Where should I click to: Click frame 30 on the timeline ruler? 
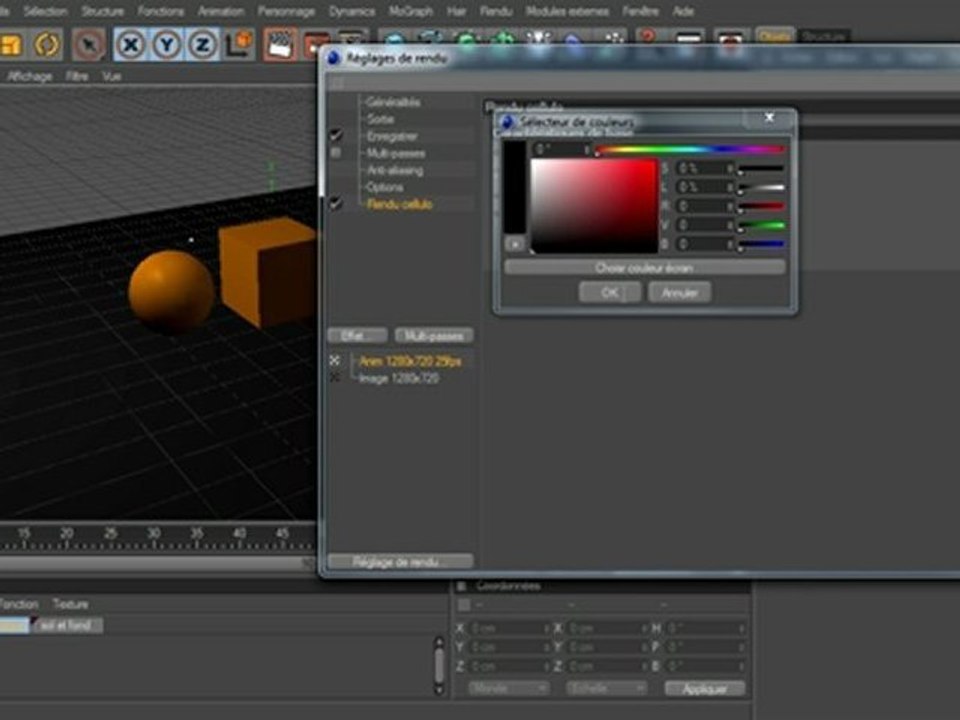tap(154, 534)
